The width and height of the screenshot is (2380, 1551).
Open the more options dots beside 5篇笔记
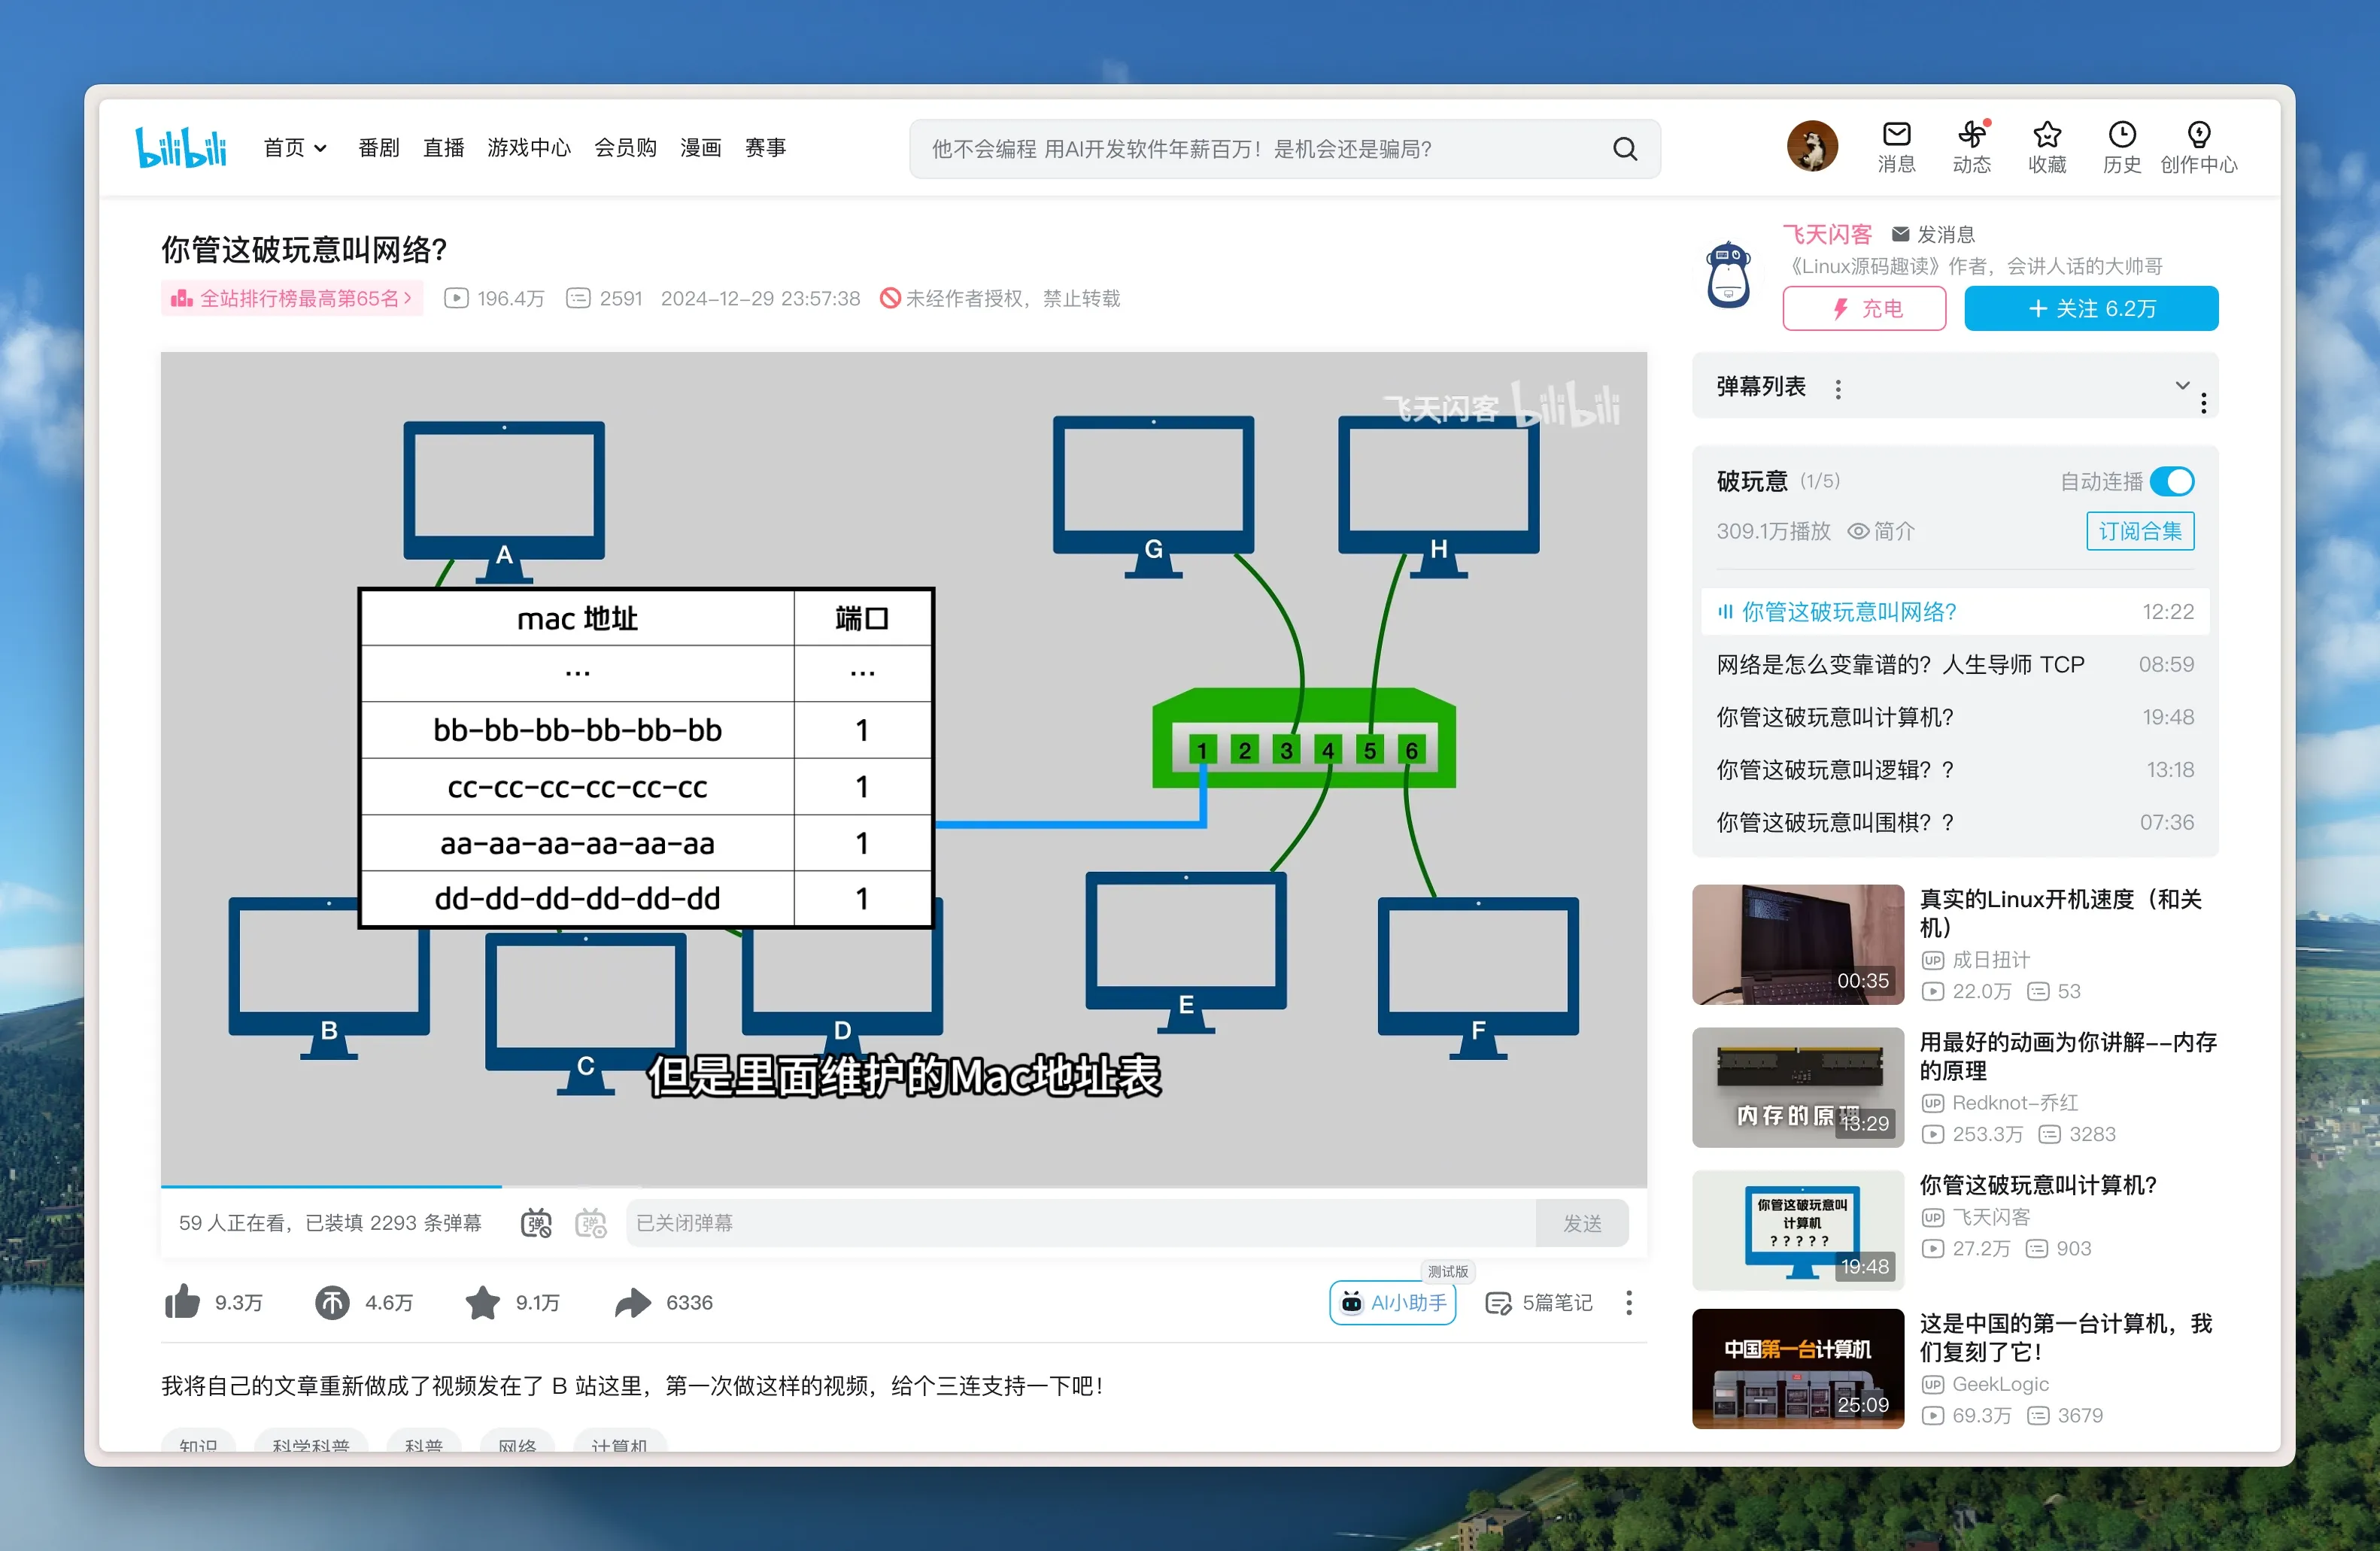tap(1629, 1302)
